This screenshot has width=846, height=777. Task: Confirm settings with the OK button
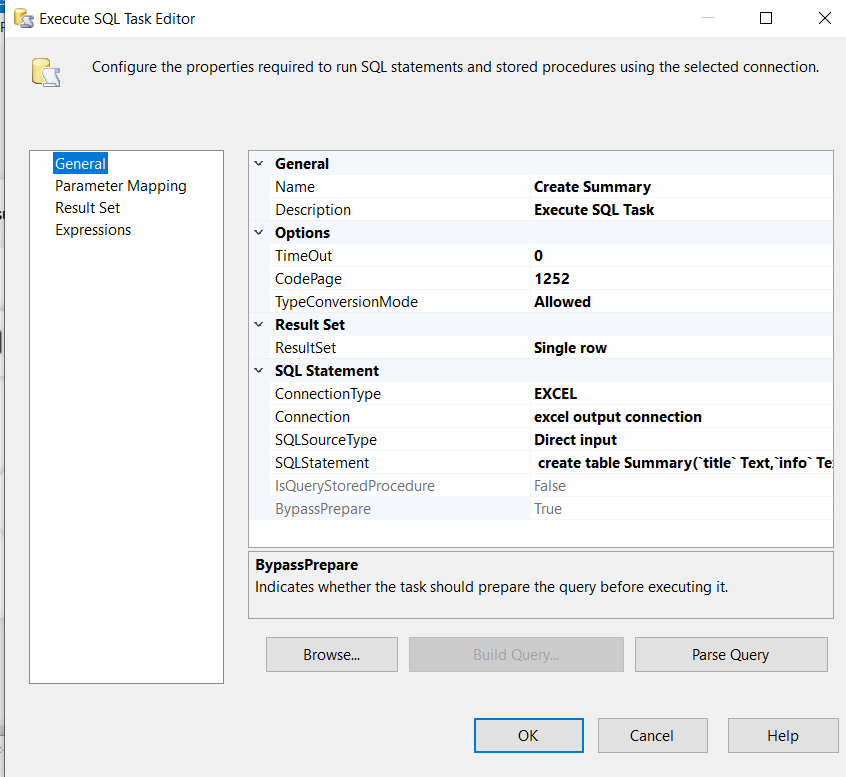[528, 735]
